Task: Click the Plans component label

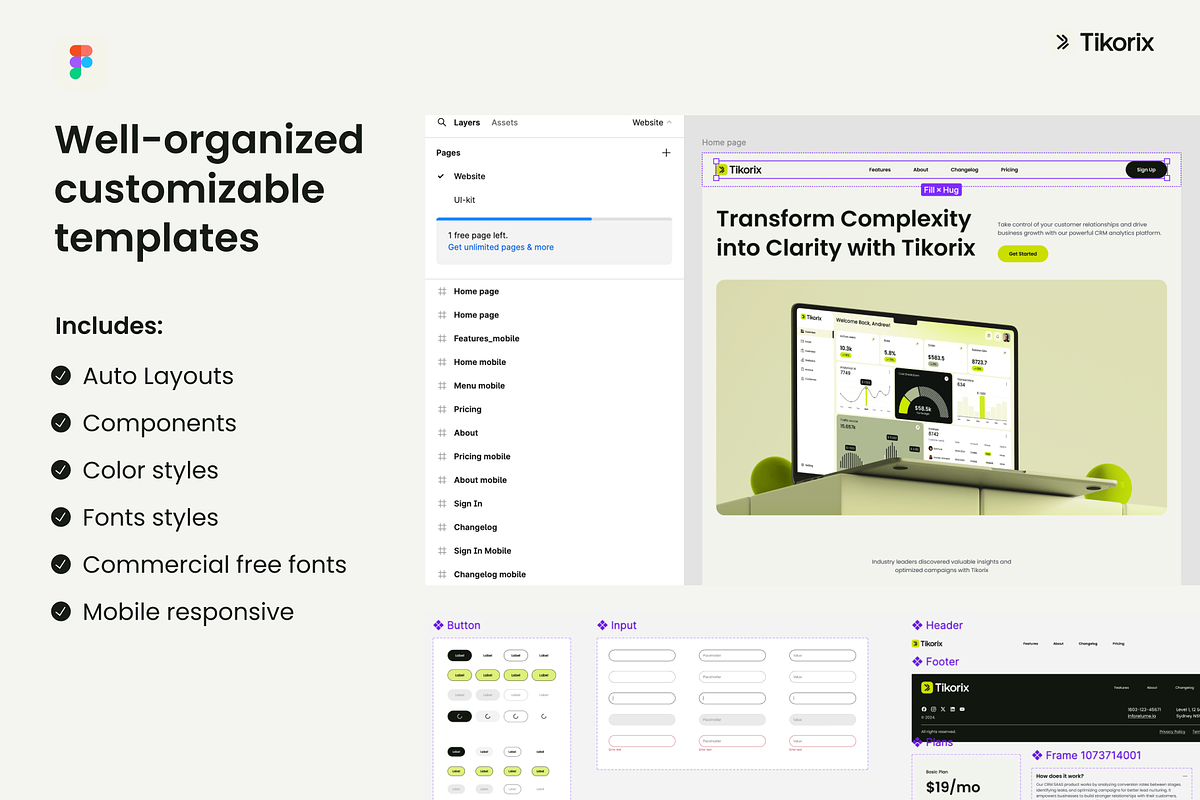Action: coord(932,742)
